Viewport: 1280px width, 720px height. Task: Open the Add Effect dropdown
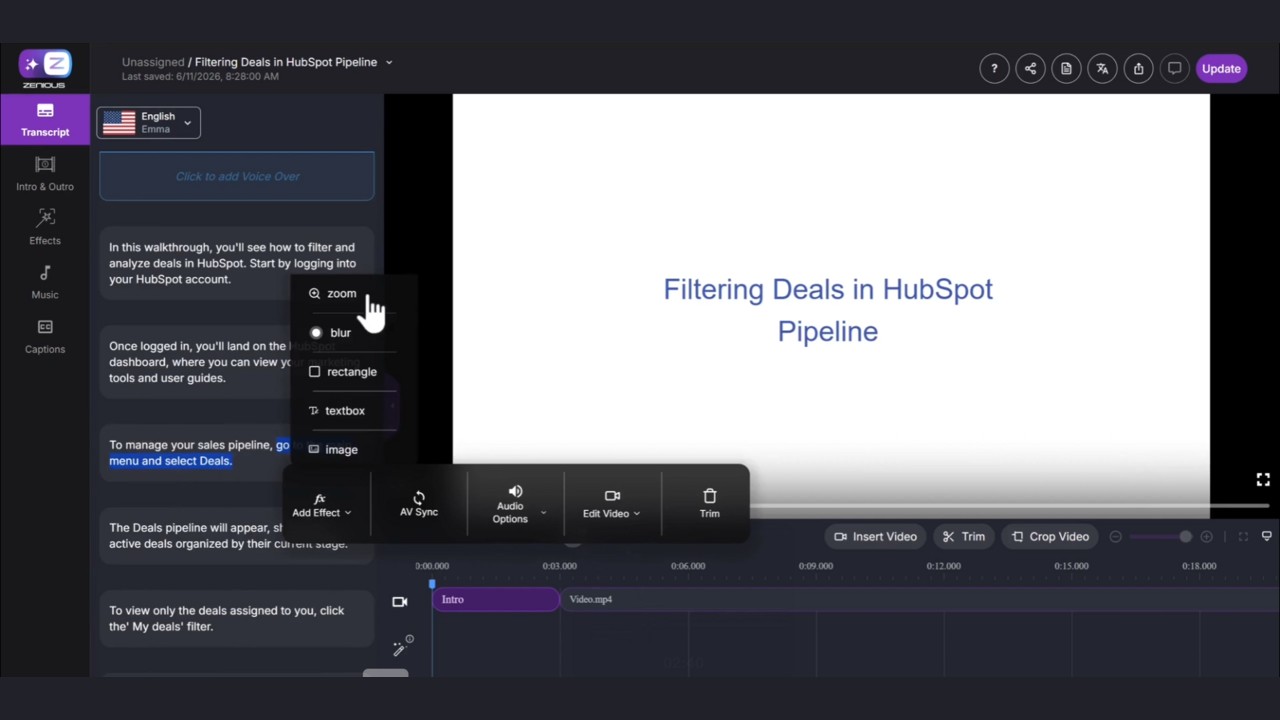click(321, 505)
